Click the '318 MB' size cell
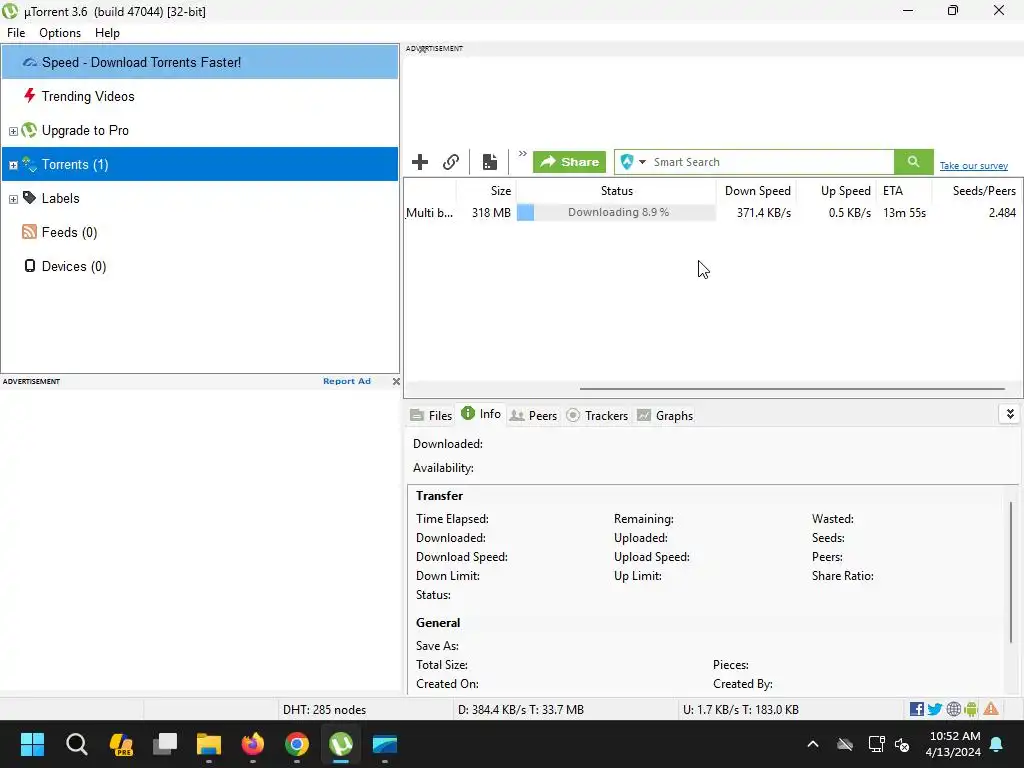The image size is (1024, 768). (491, 213)
